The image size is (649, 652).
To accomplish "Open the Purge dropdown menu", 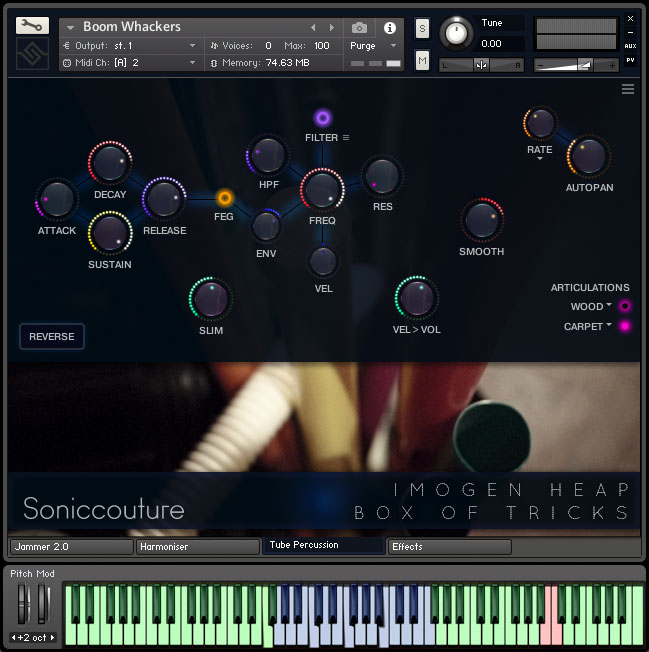I will (373, 46).
